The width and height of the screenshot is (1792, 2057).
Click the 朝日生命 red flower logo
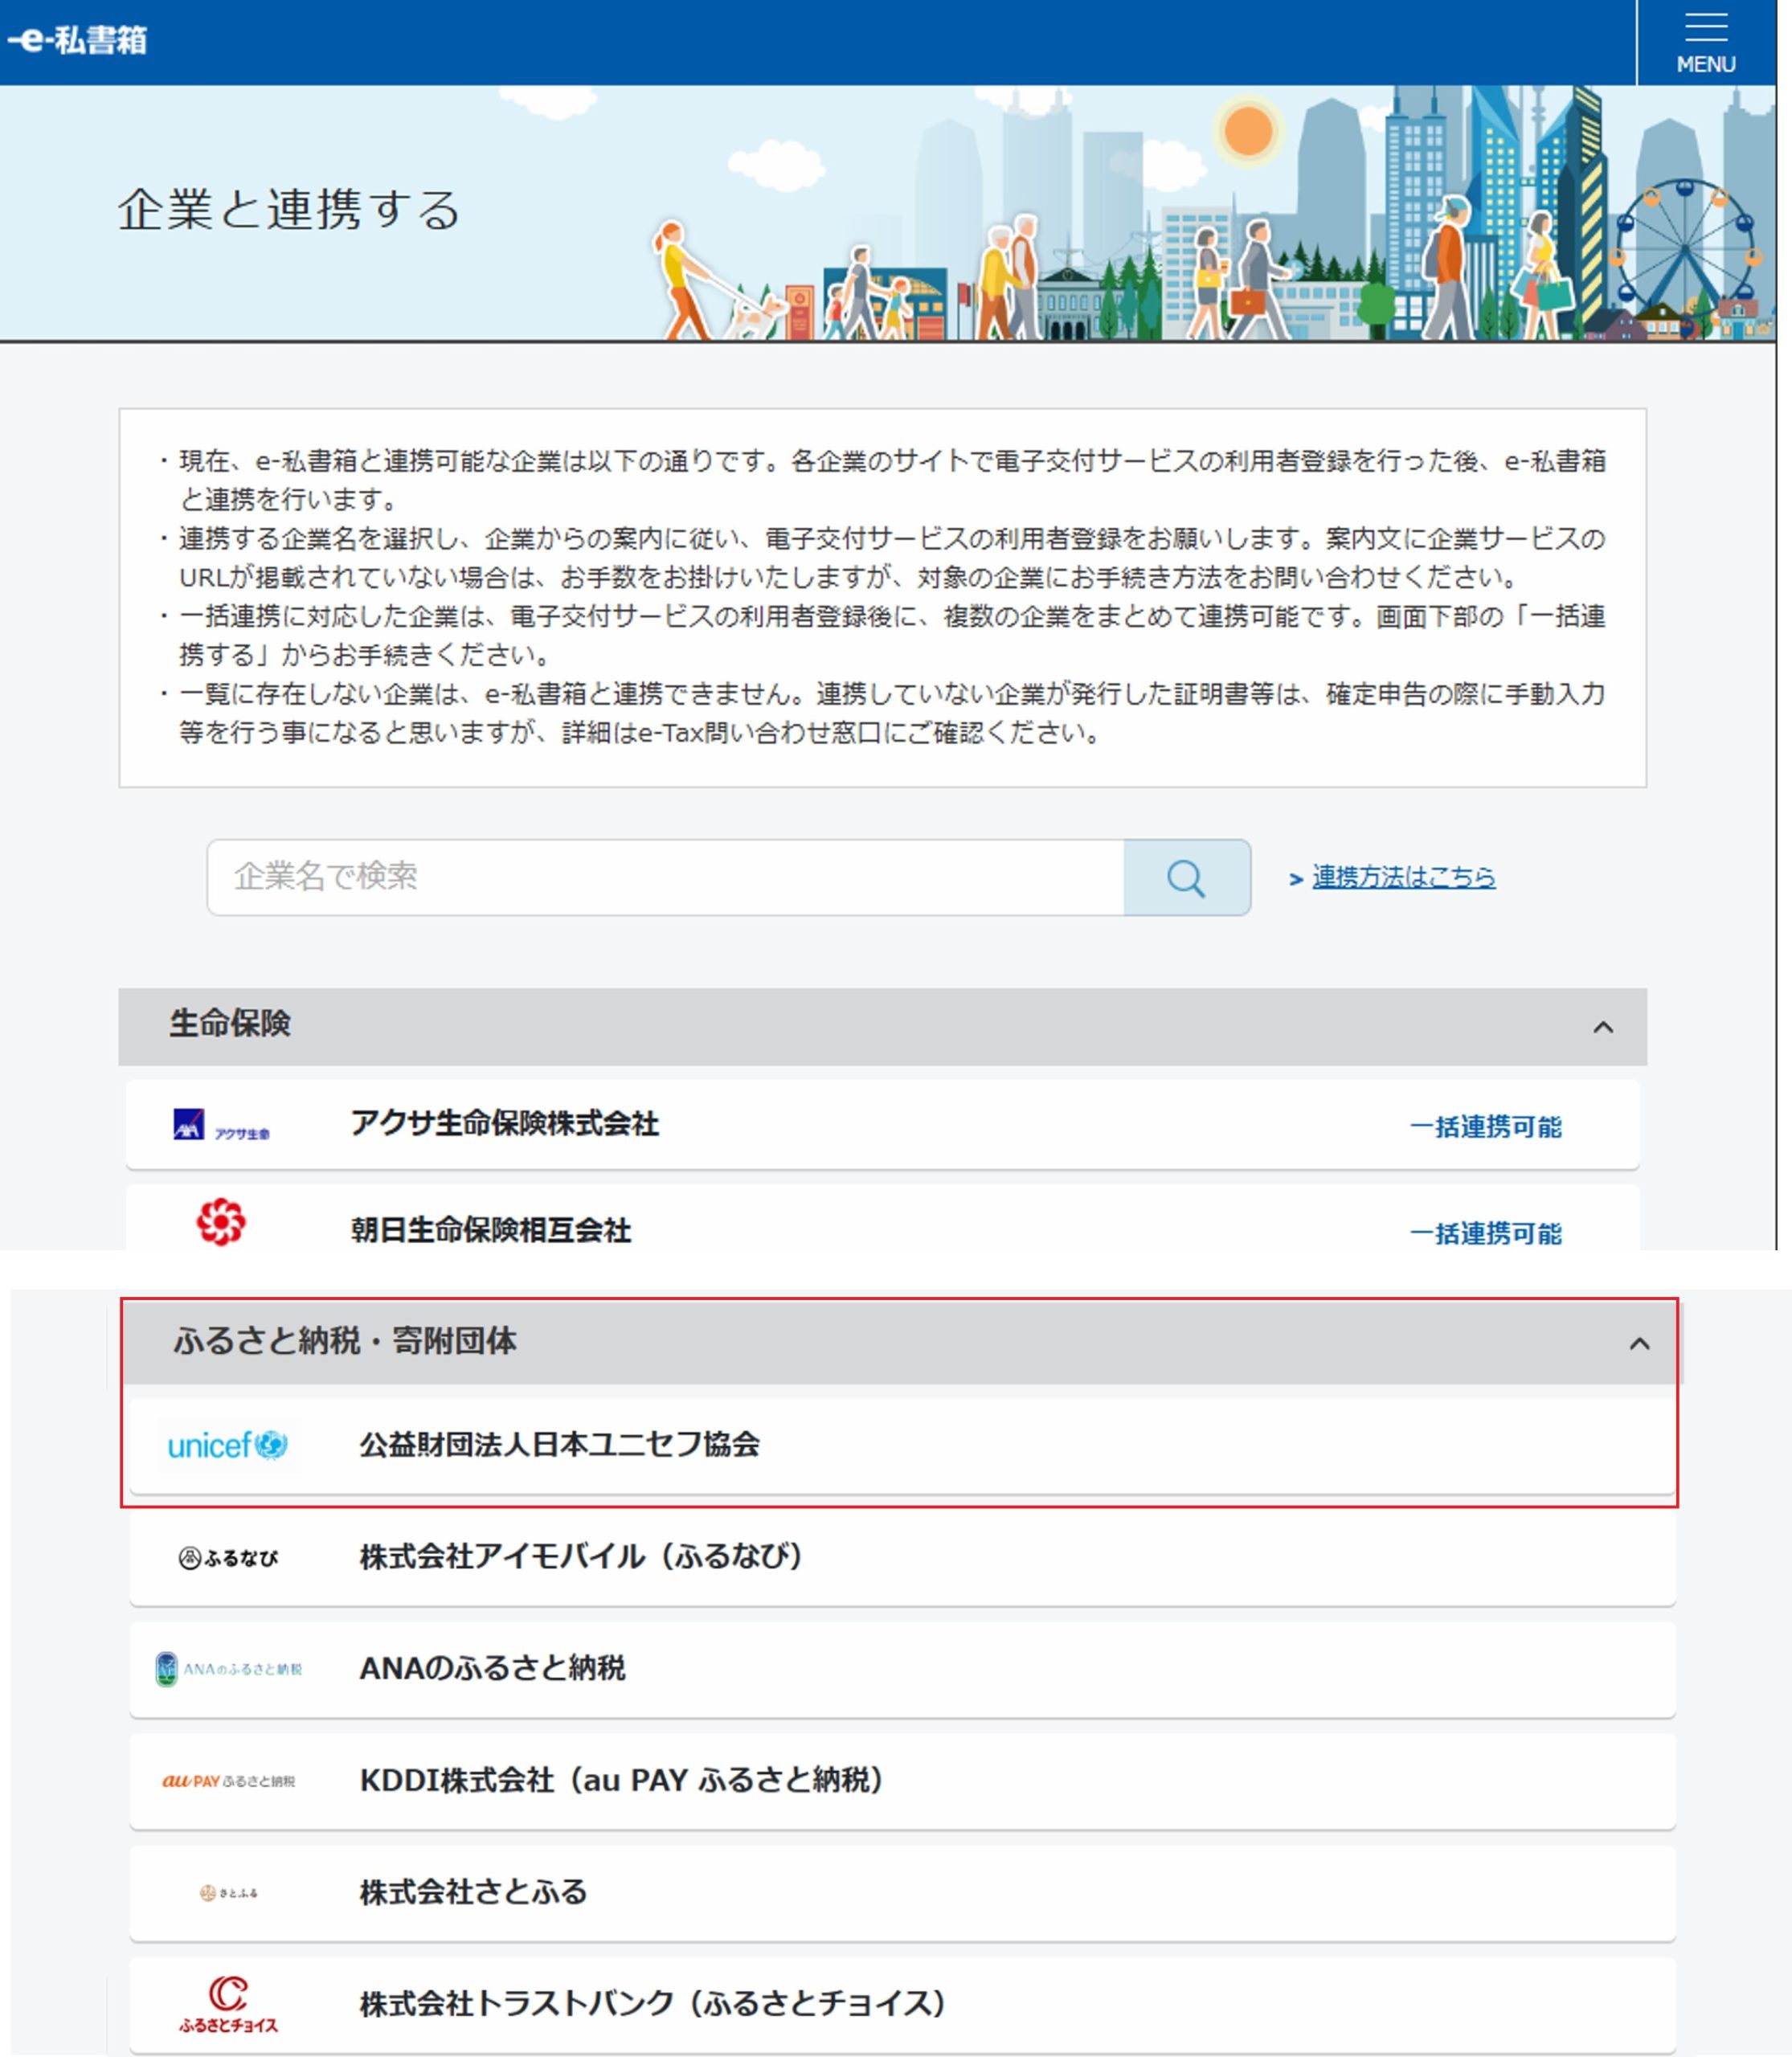(221, 1222)
